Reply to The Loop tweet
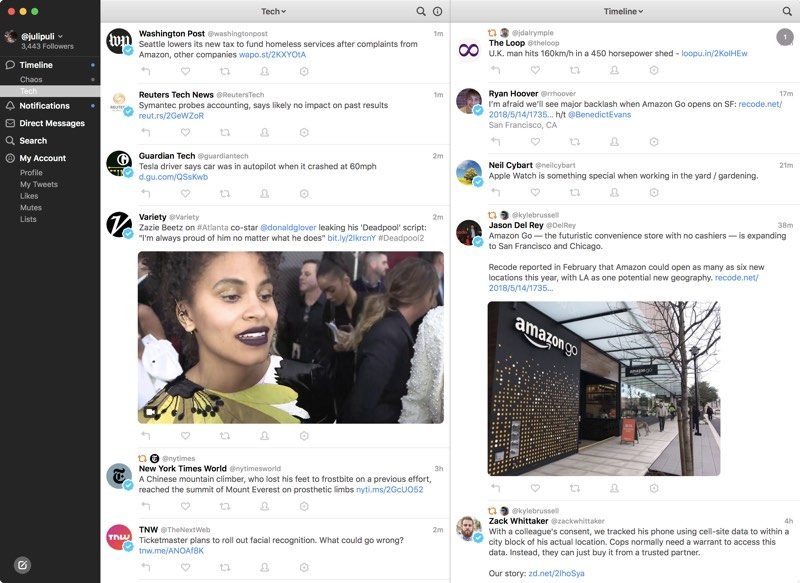Viewport: 800px width, 583px height. tap(495, 70)
